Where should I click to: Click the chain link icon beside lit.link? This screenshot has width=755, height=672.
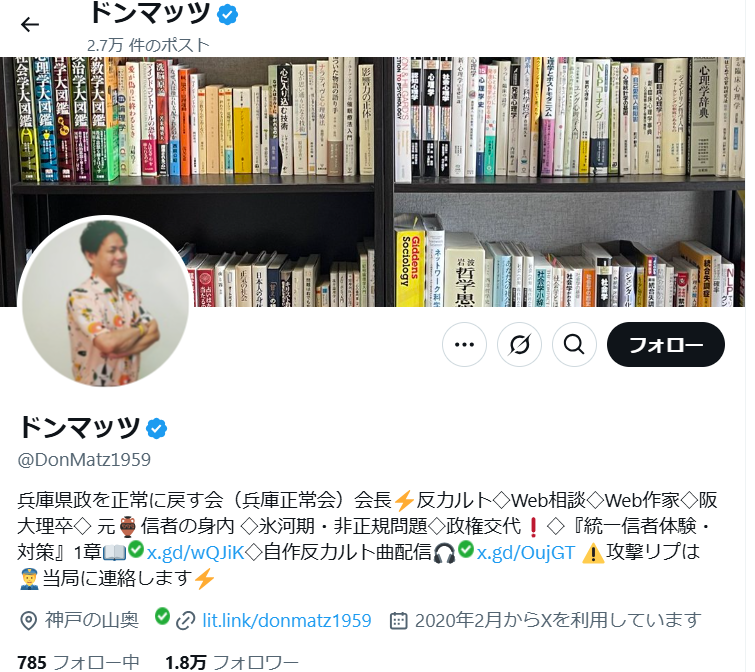[x=185, y=621]
